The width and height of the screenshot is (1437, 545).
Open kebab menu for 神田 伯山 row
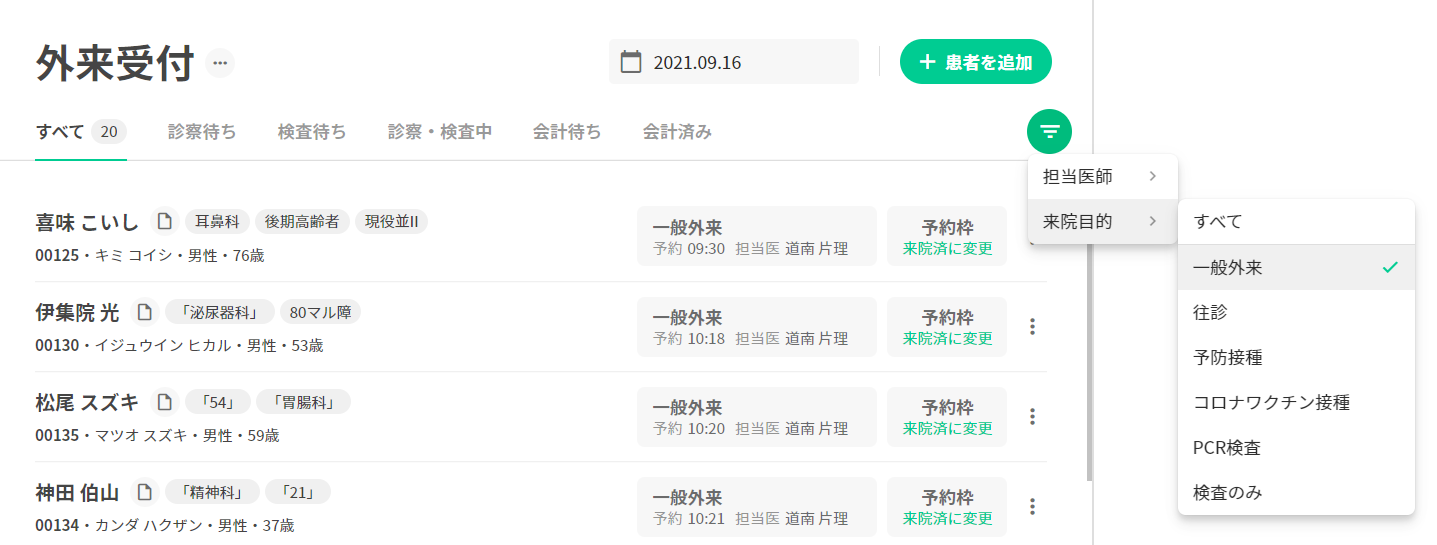1033,506
